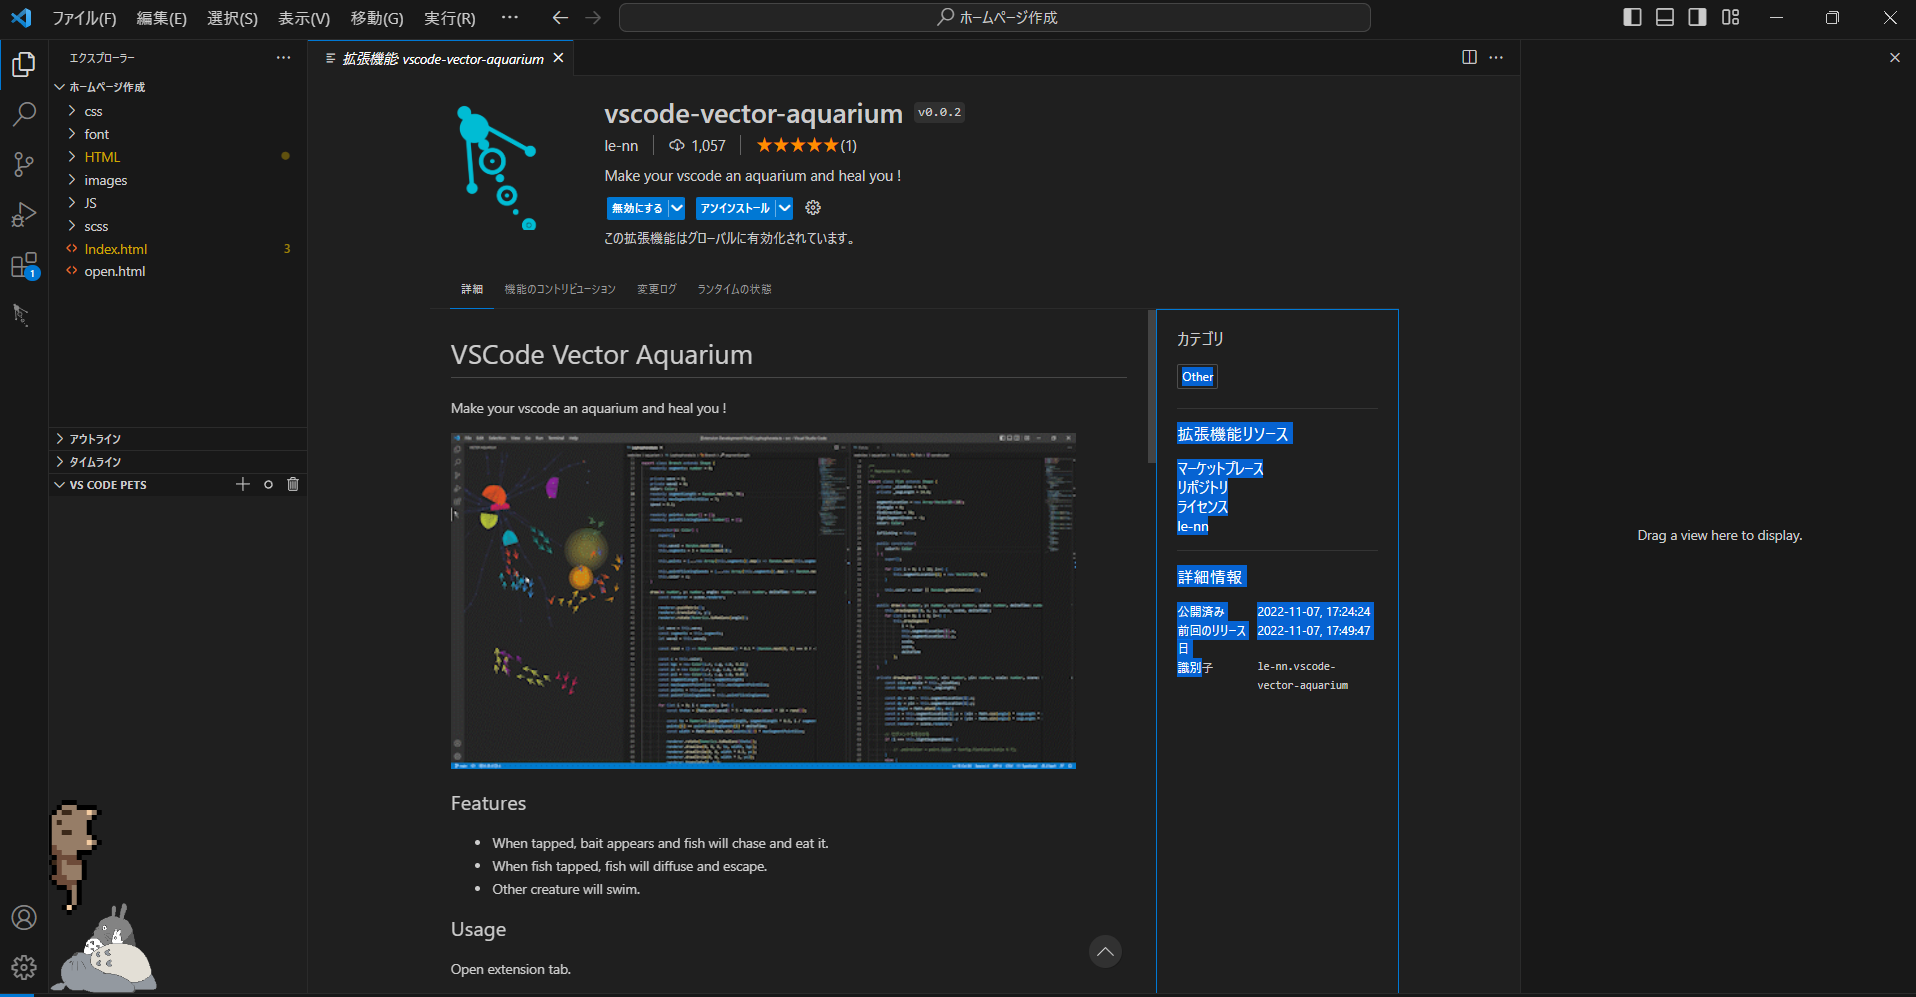Screen dimensions: 1916x997
Task: Open the extension settings gear next to アンインストール
Action: [812, 207]
